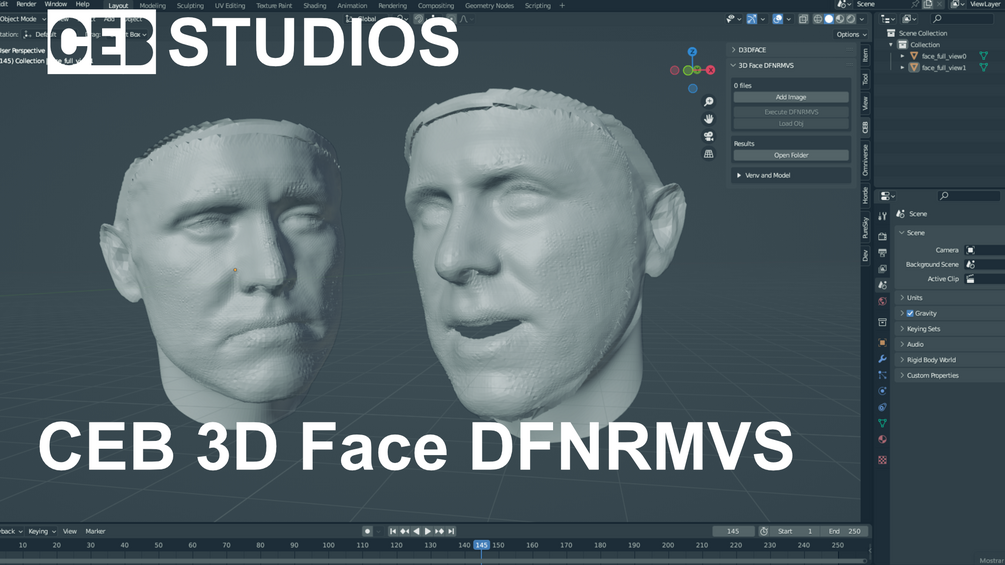The height and width of the screenshot is (565, 1005).
Task: Click the Camera field in Scene panel
Action: pyautogui.click(x=984, y=250)
